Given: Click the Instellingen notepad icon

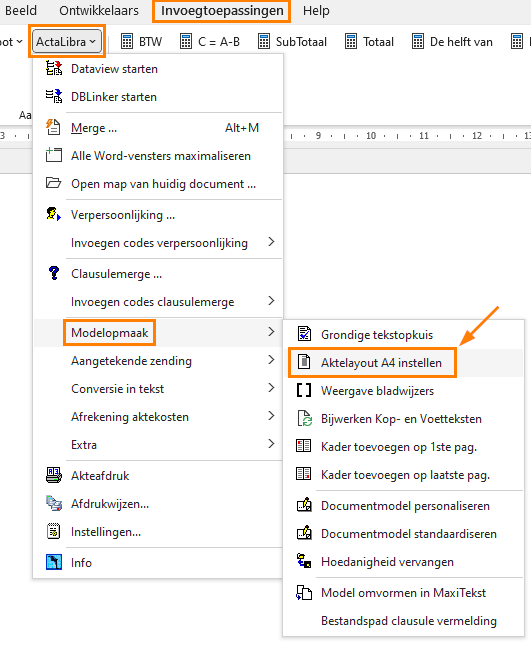Looking at the screenshot, I should click(x=53, y=531).
